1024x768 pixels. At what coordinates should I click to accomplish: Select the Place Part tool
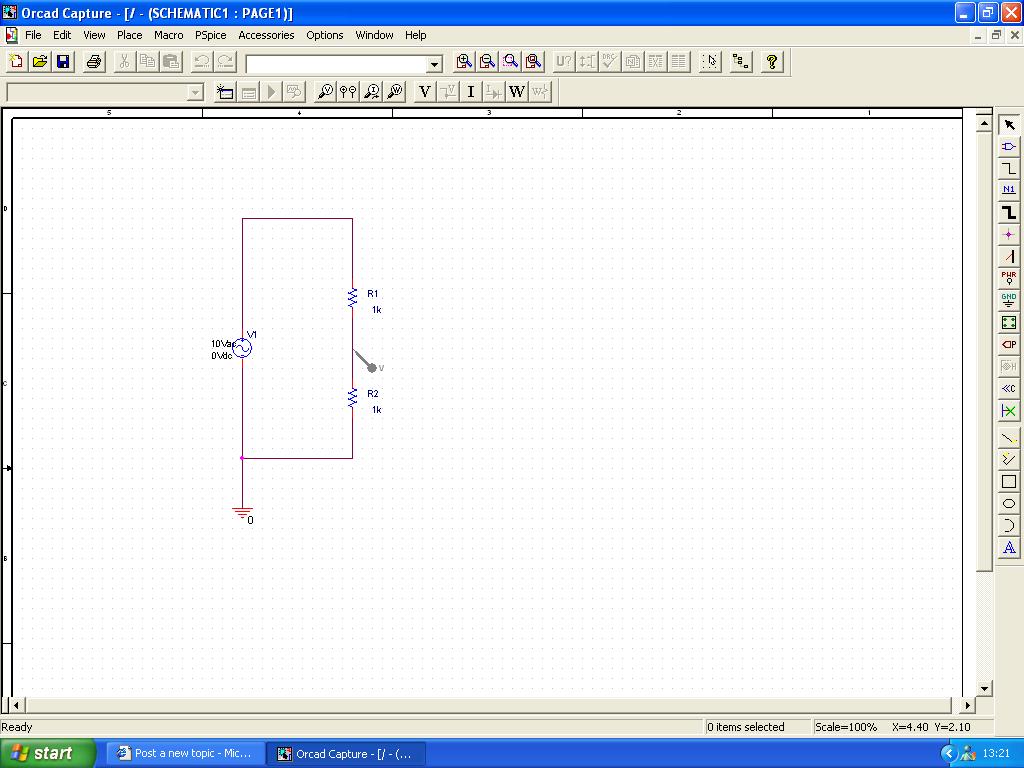[x=1009, y=147]
